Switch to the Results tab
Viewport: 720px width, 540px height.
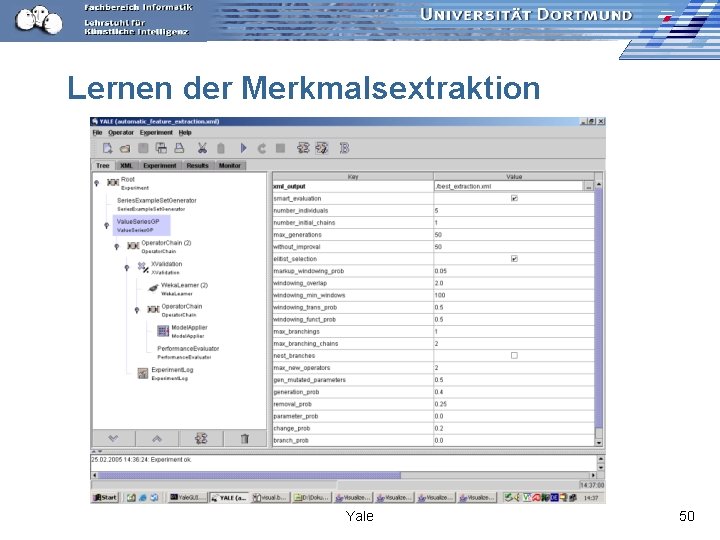[x=197, y=166]
